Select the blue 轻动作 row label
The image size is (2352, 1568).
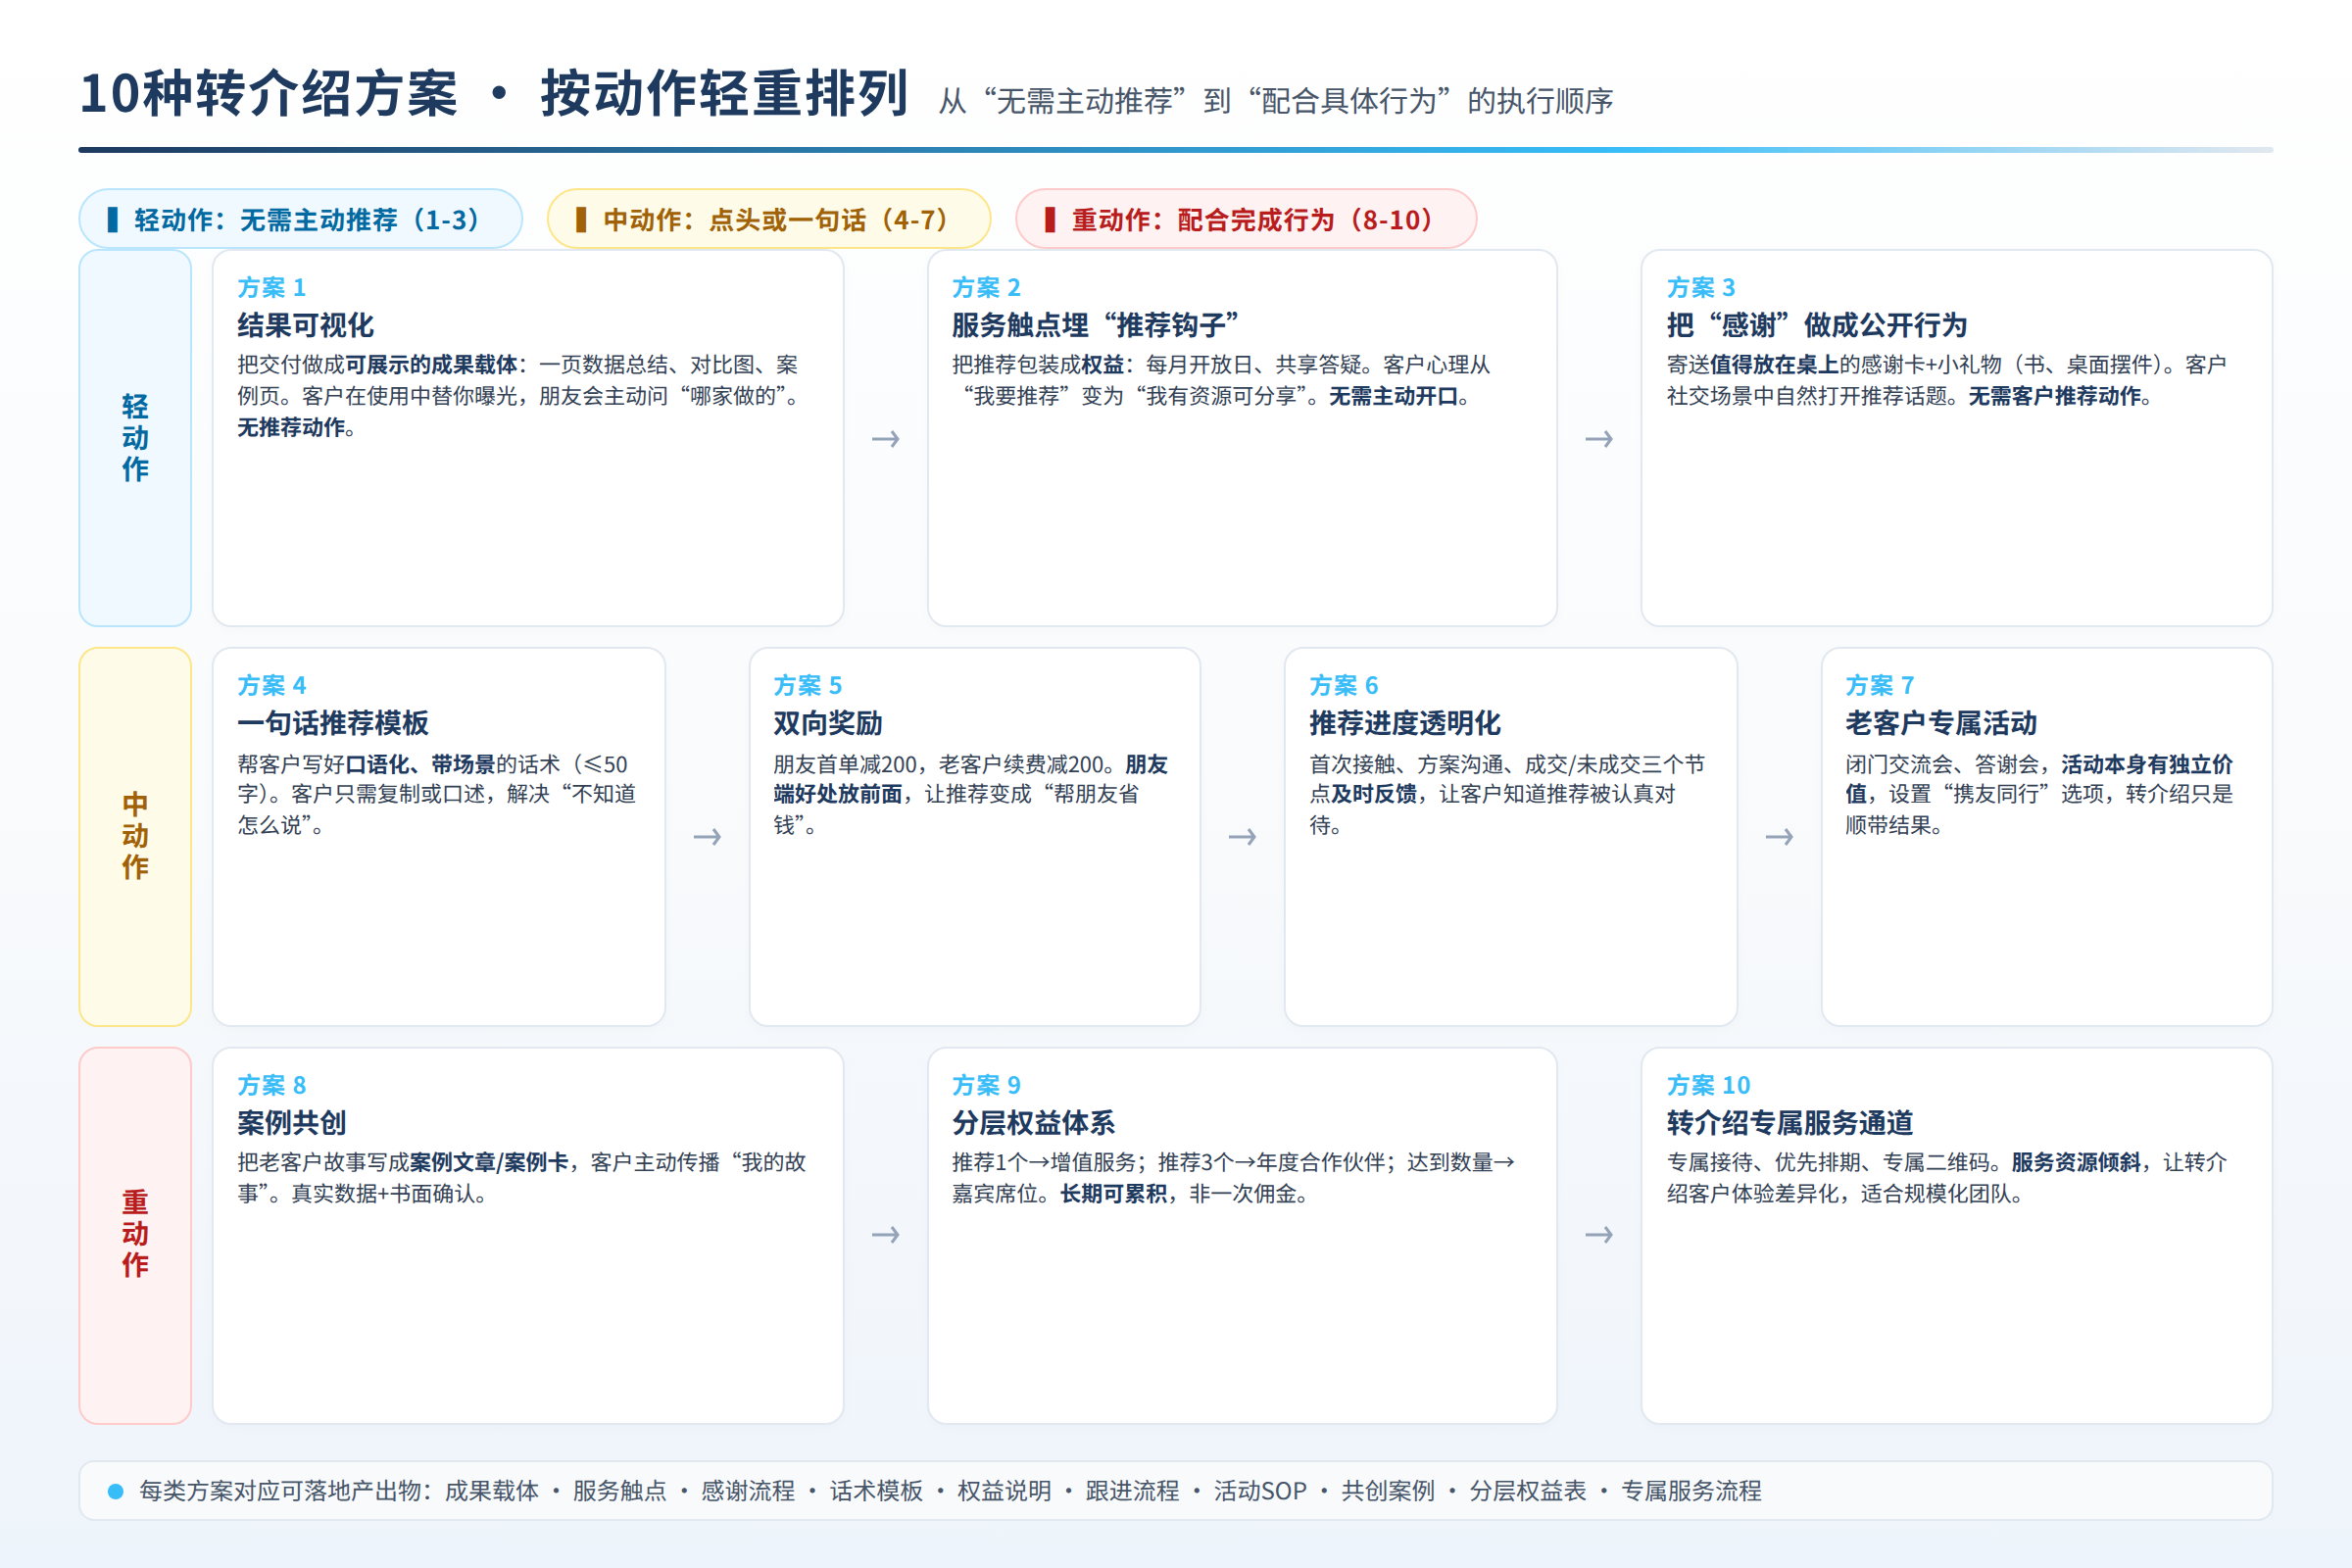tap(135, 438)
